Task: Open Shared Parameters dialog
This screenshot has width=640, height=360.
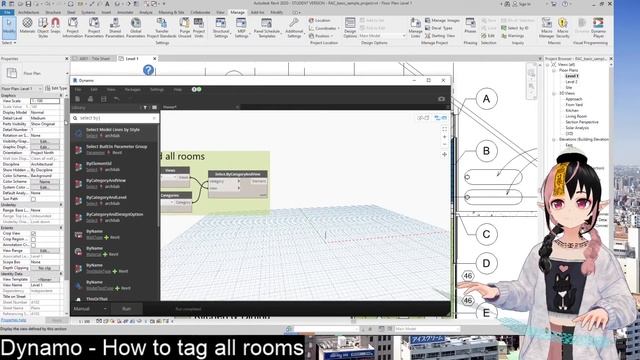Action: pos(115,27)
